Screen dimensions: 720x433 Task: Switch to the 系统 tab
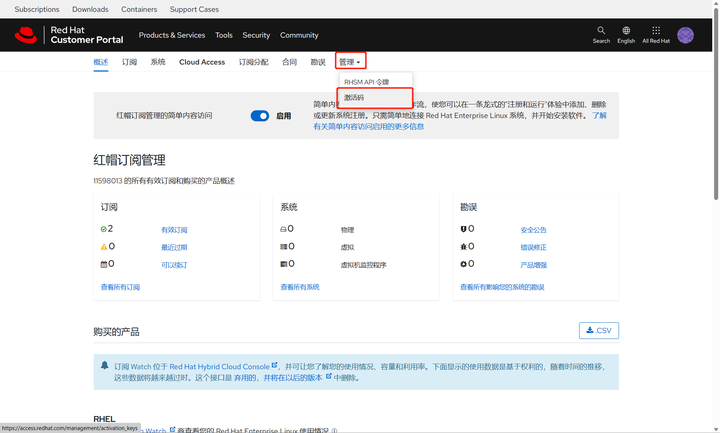point(158,62)
